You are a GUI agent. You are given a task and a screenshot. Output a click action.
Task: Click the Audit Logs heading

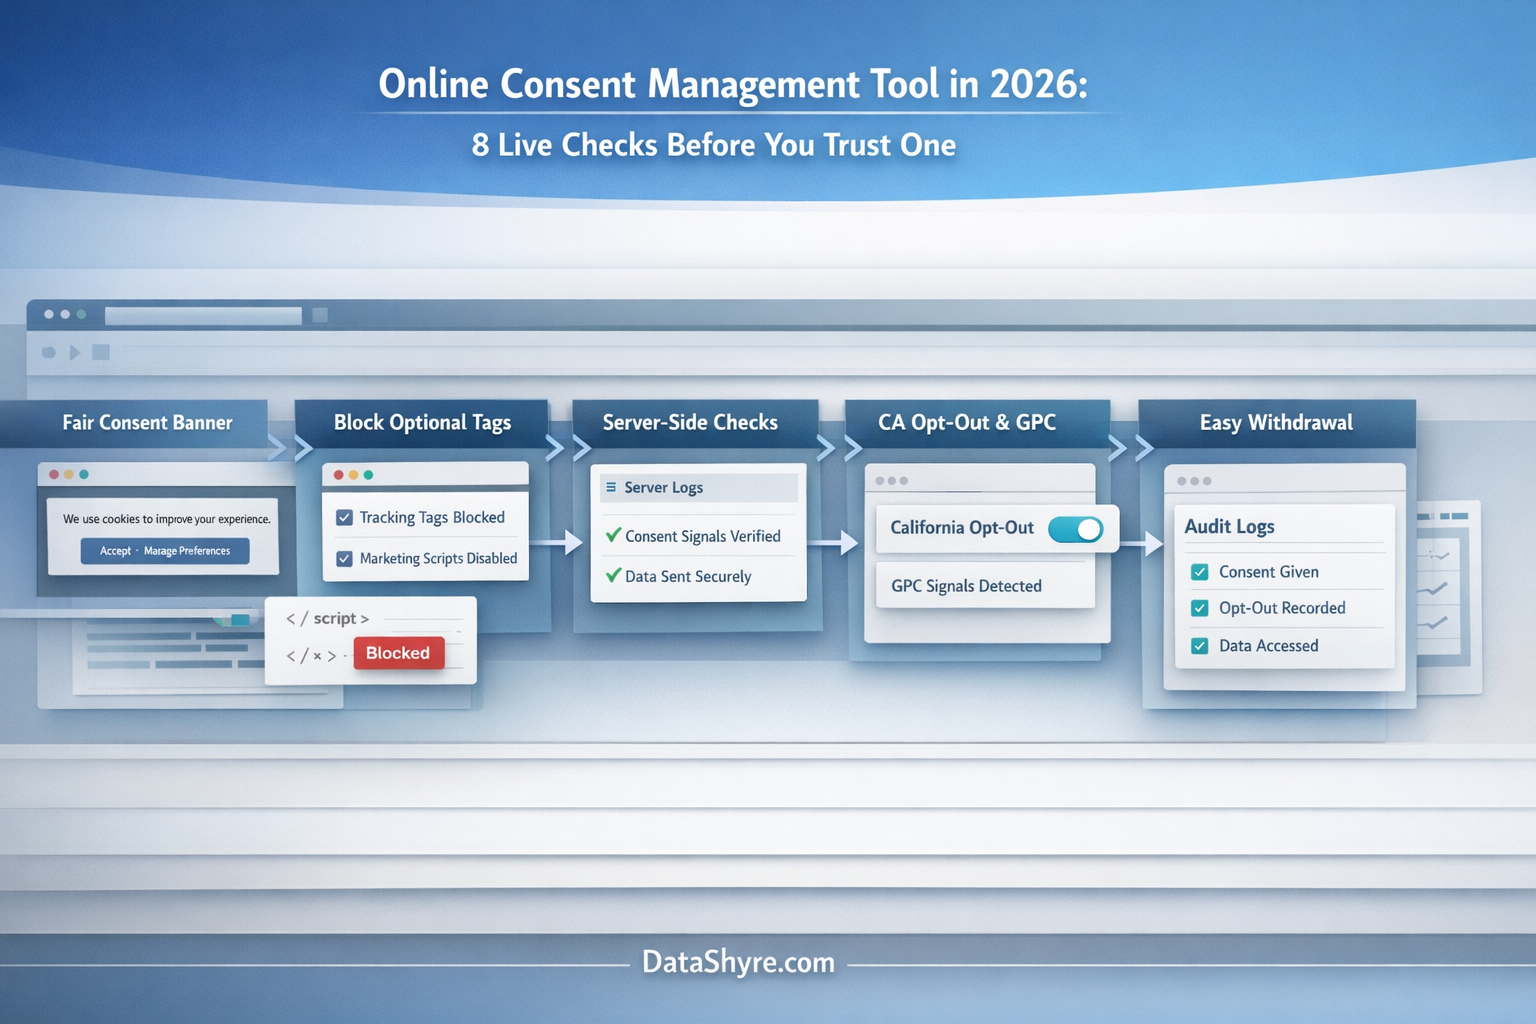pyautogui.click(x=1230, y=526)
